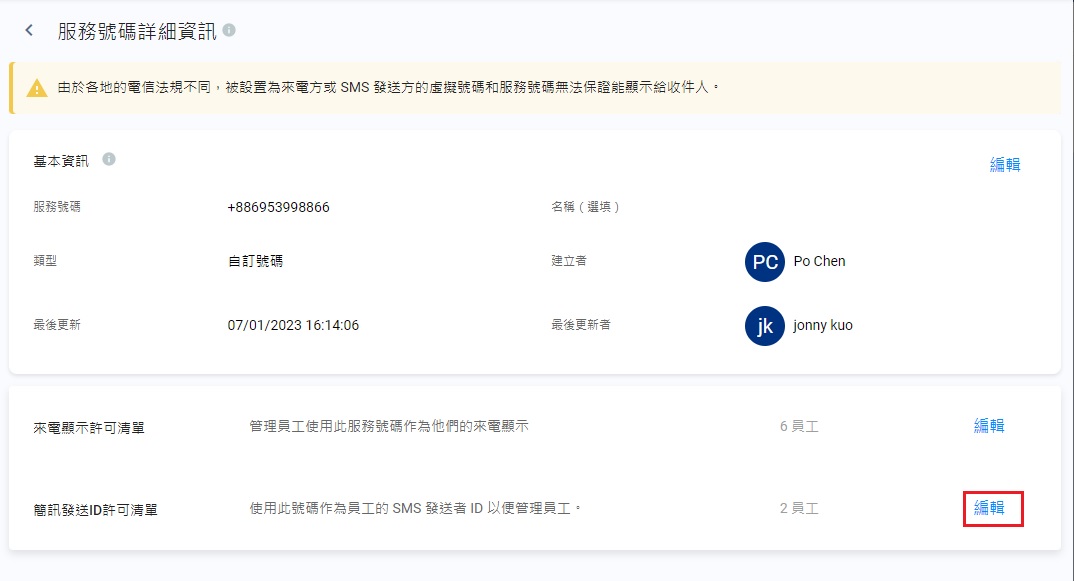Image resolution: width=1074 pixels, height=581 pixels.
Task: Edit the 來電顯示許可清單 list
Action: [989, 426]
